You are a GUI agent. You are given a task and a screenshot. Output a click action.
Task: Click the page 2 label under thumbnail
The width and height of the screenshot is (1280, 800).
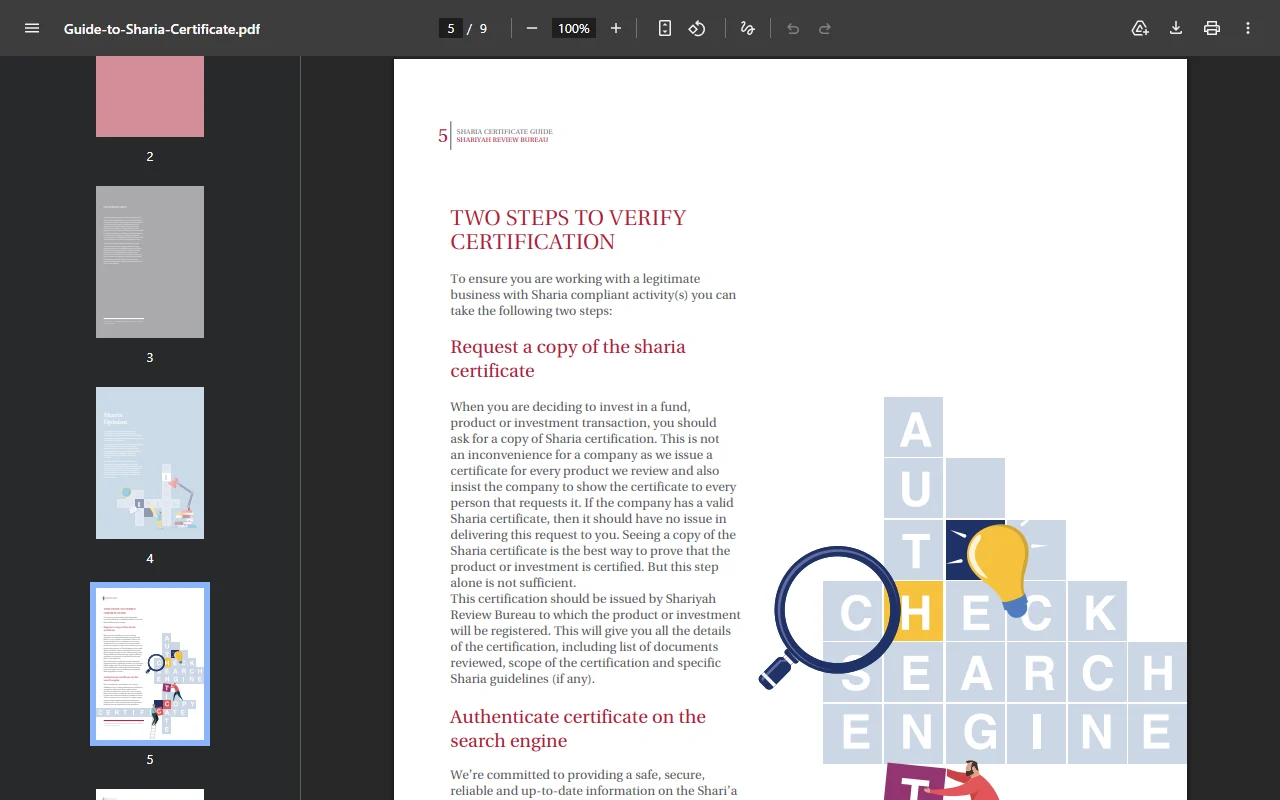150,156
